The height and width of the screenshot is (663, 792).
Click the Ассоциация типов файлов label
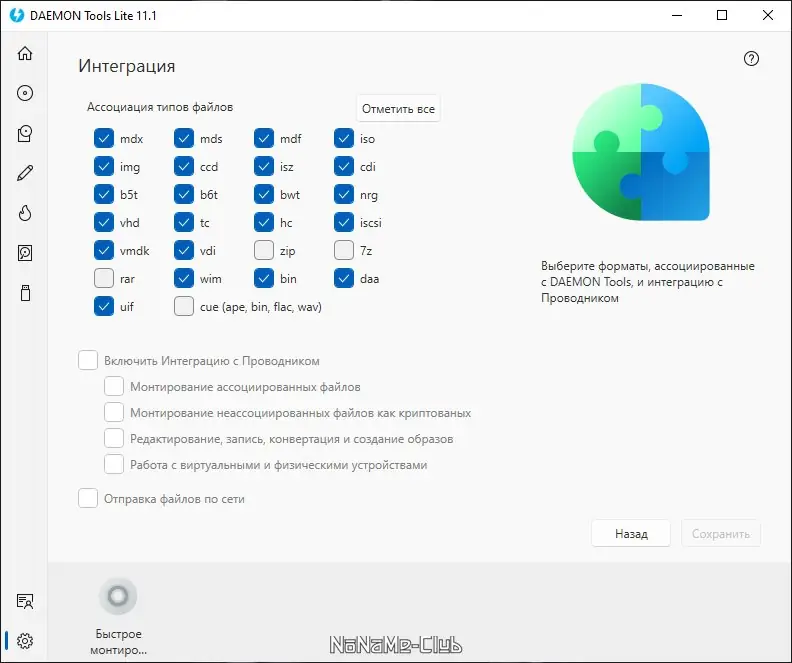coord(160,107)
